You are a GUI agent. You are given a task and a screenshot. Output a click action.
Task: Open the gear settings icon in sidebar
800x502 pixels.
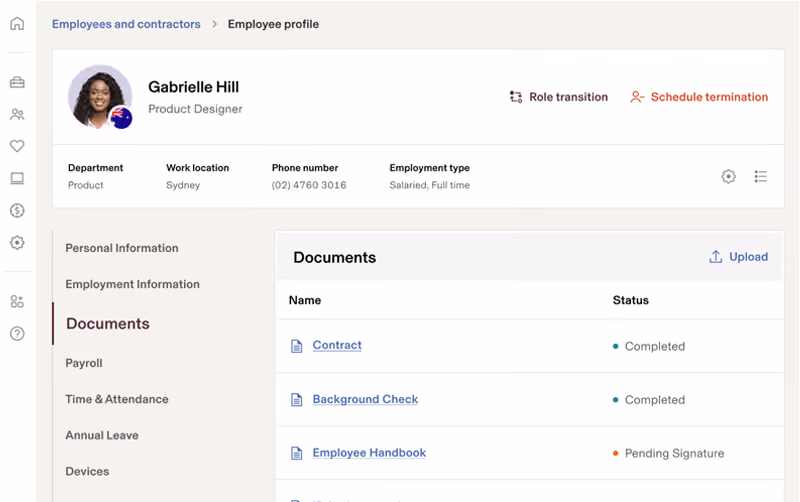(x=17, y=242)
